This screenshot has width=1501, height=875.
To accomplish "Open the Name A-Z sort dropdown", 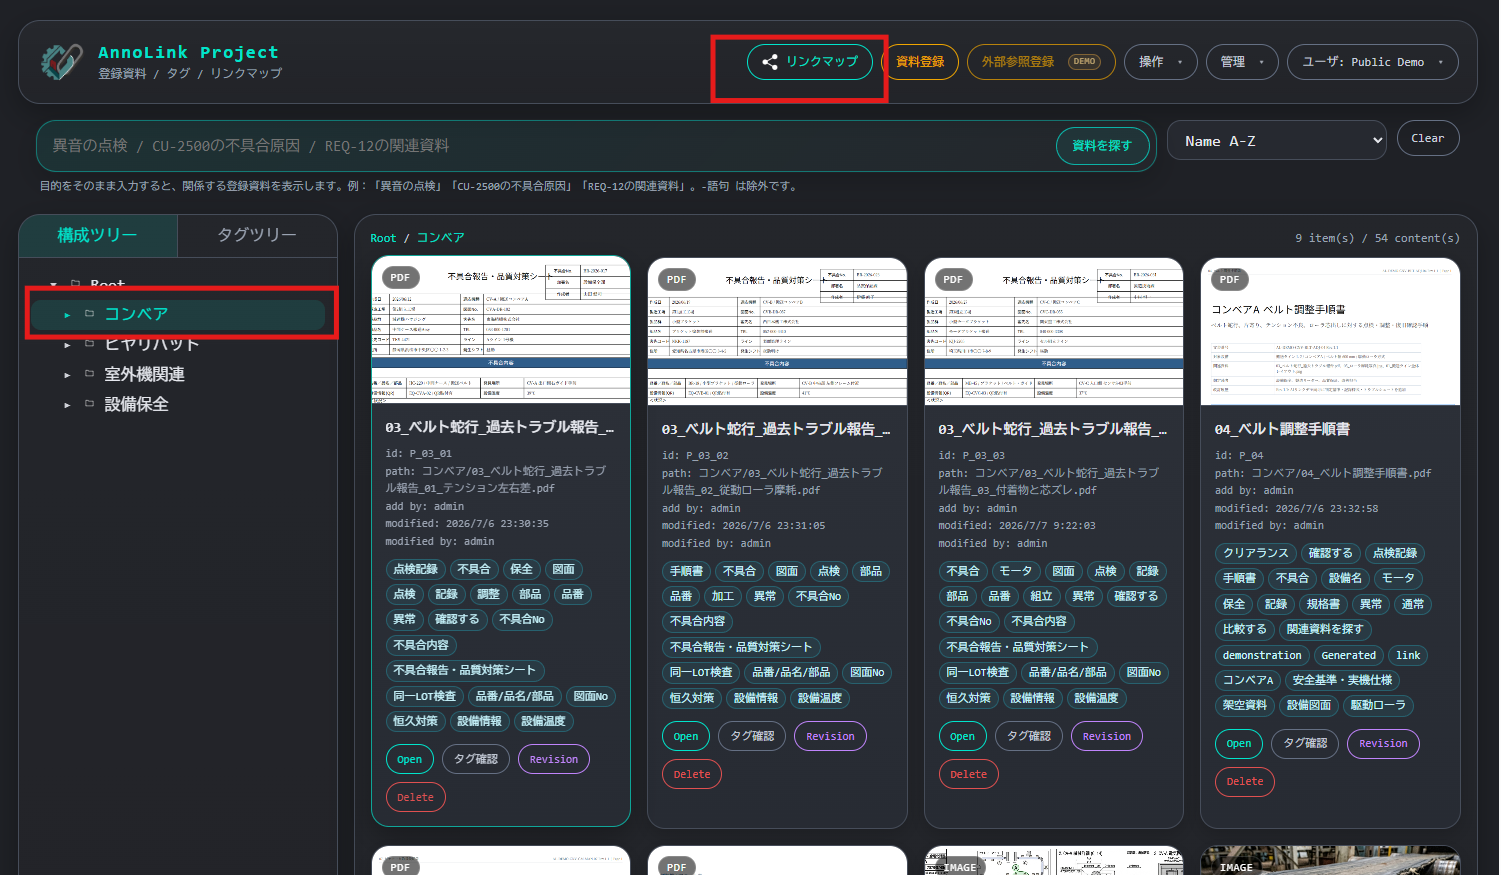I will (1277, 141).
